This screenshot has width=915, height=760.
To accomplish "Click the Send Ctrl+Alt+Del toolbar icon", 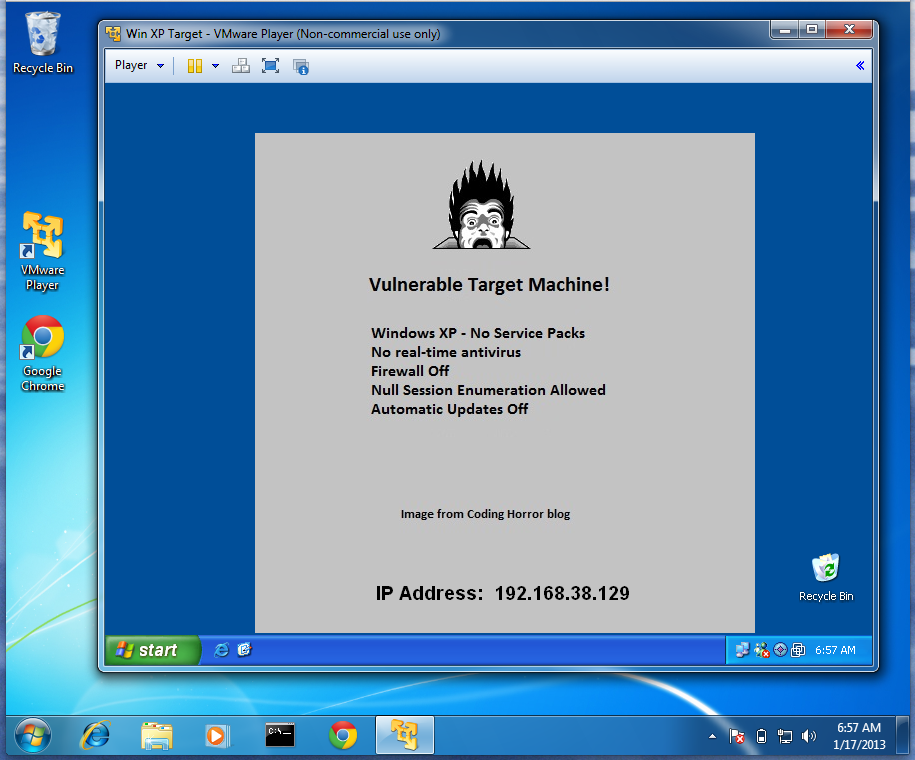I will (240, 66).
